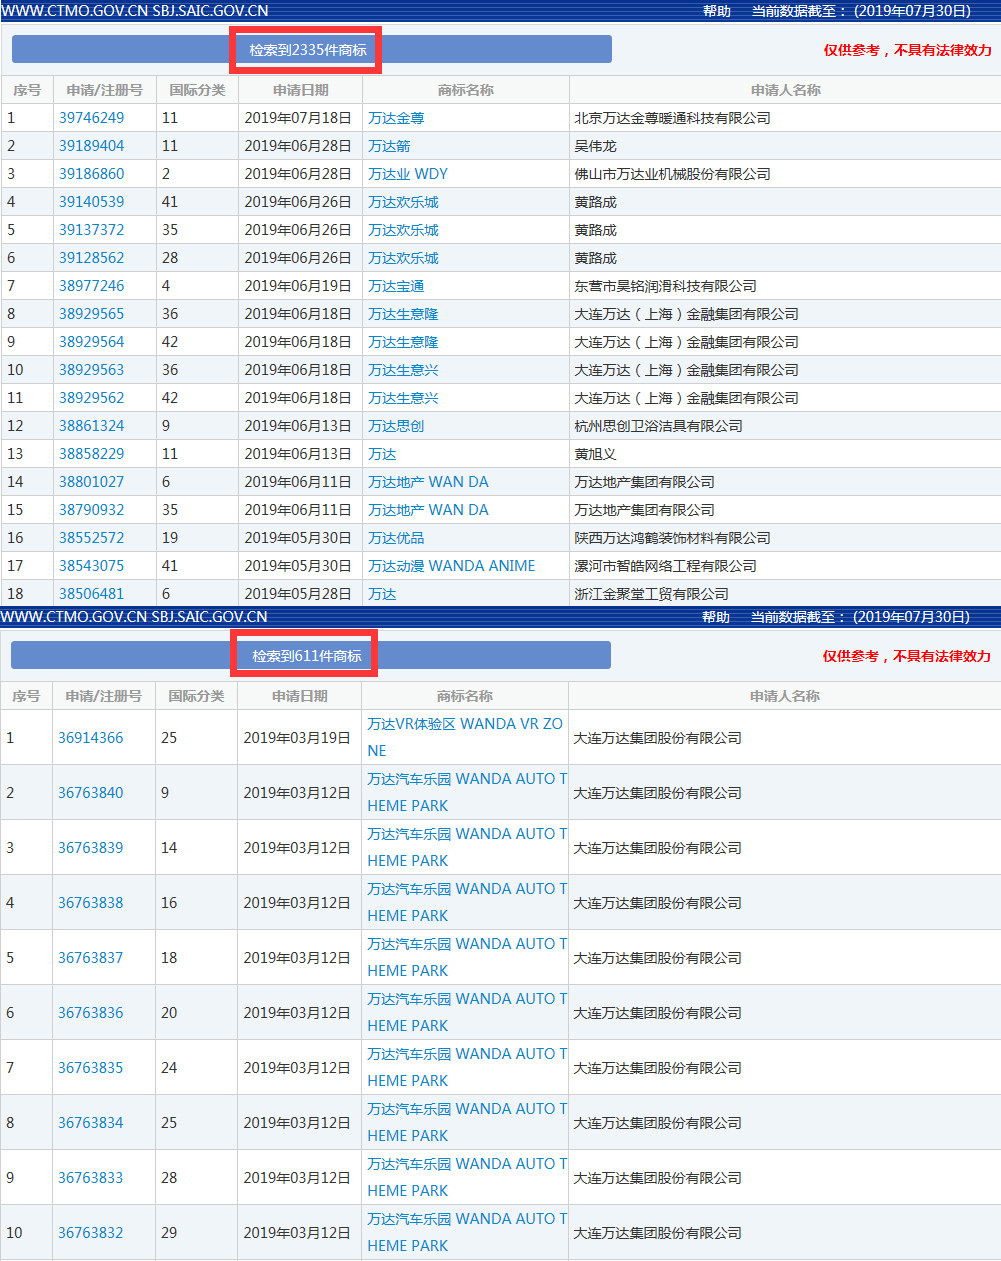
Task: Select date 2019年07月18日 in row 1
Action: click(298, 118)
